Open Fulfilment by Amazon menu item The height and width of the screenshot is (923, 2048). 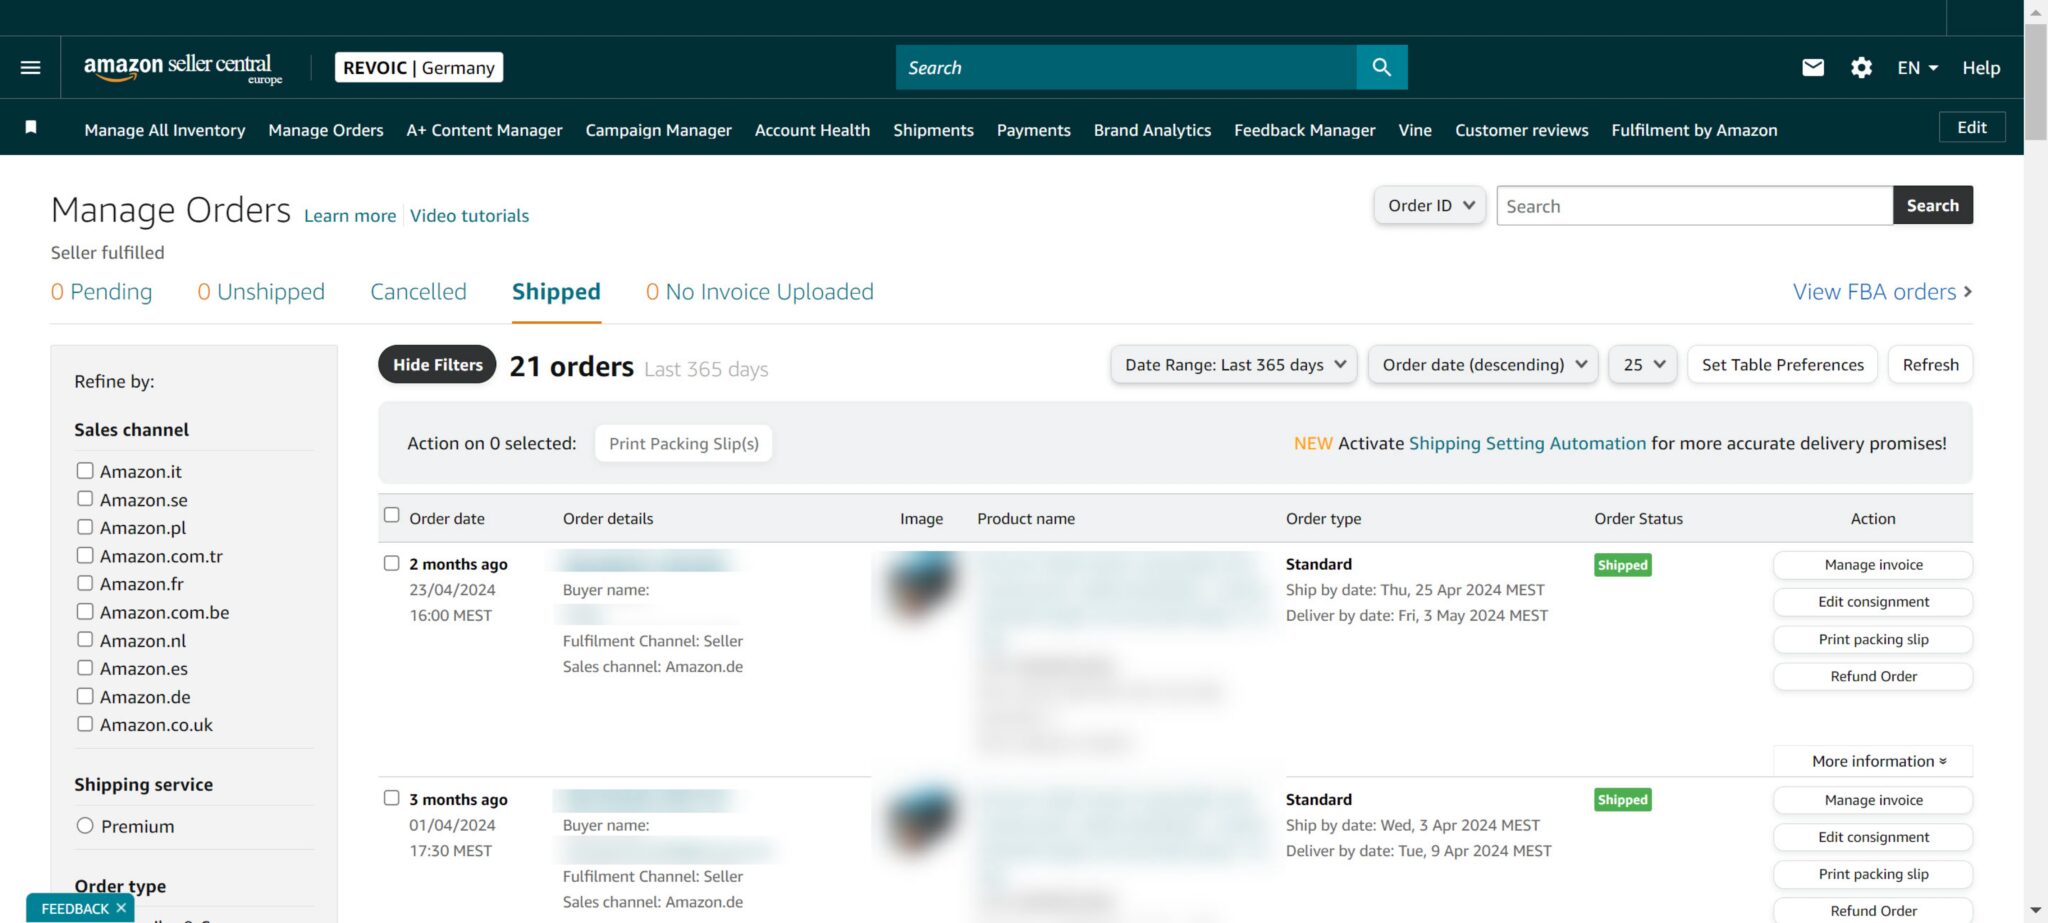pyautogui.click(x=1694, y=130)
